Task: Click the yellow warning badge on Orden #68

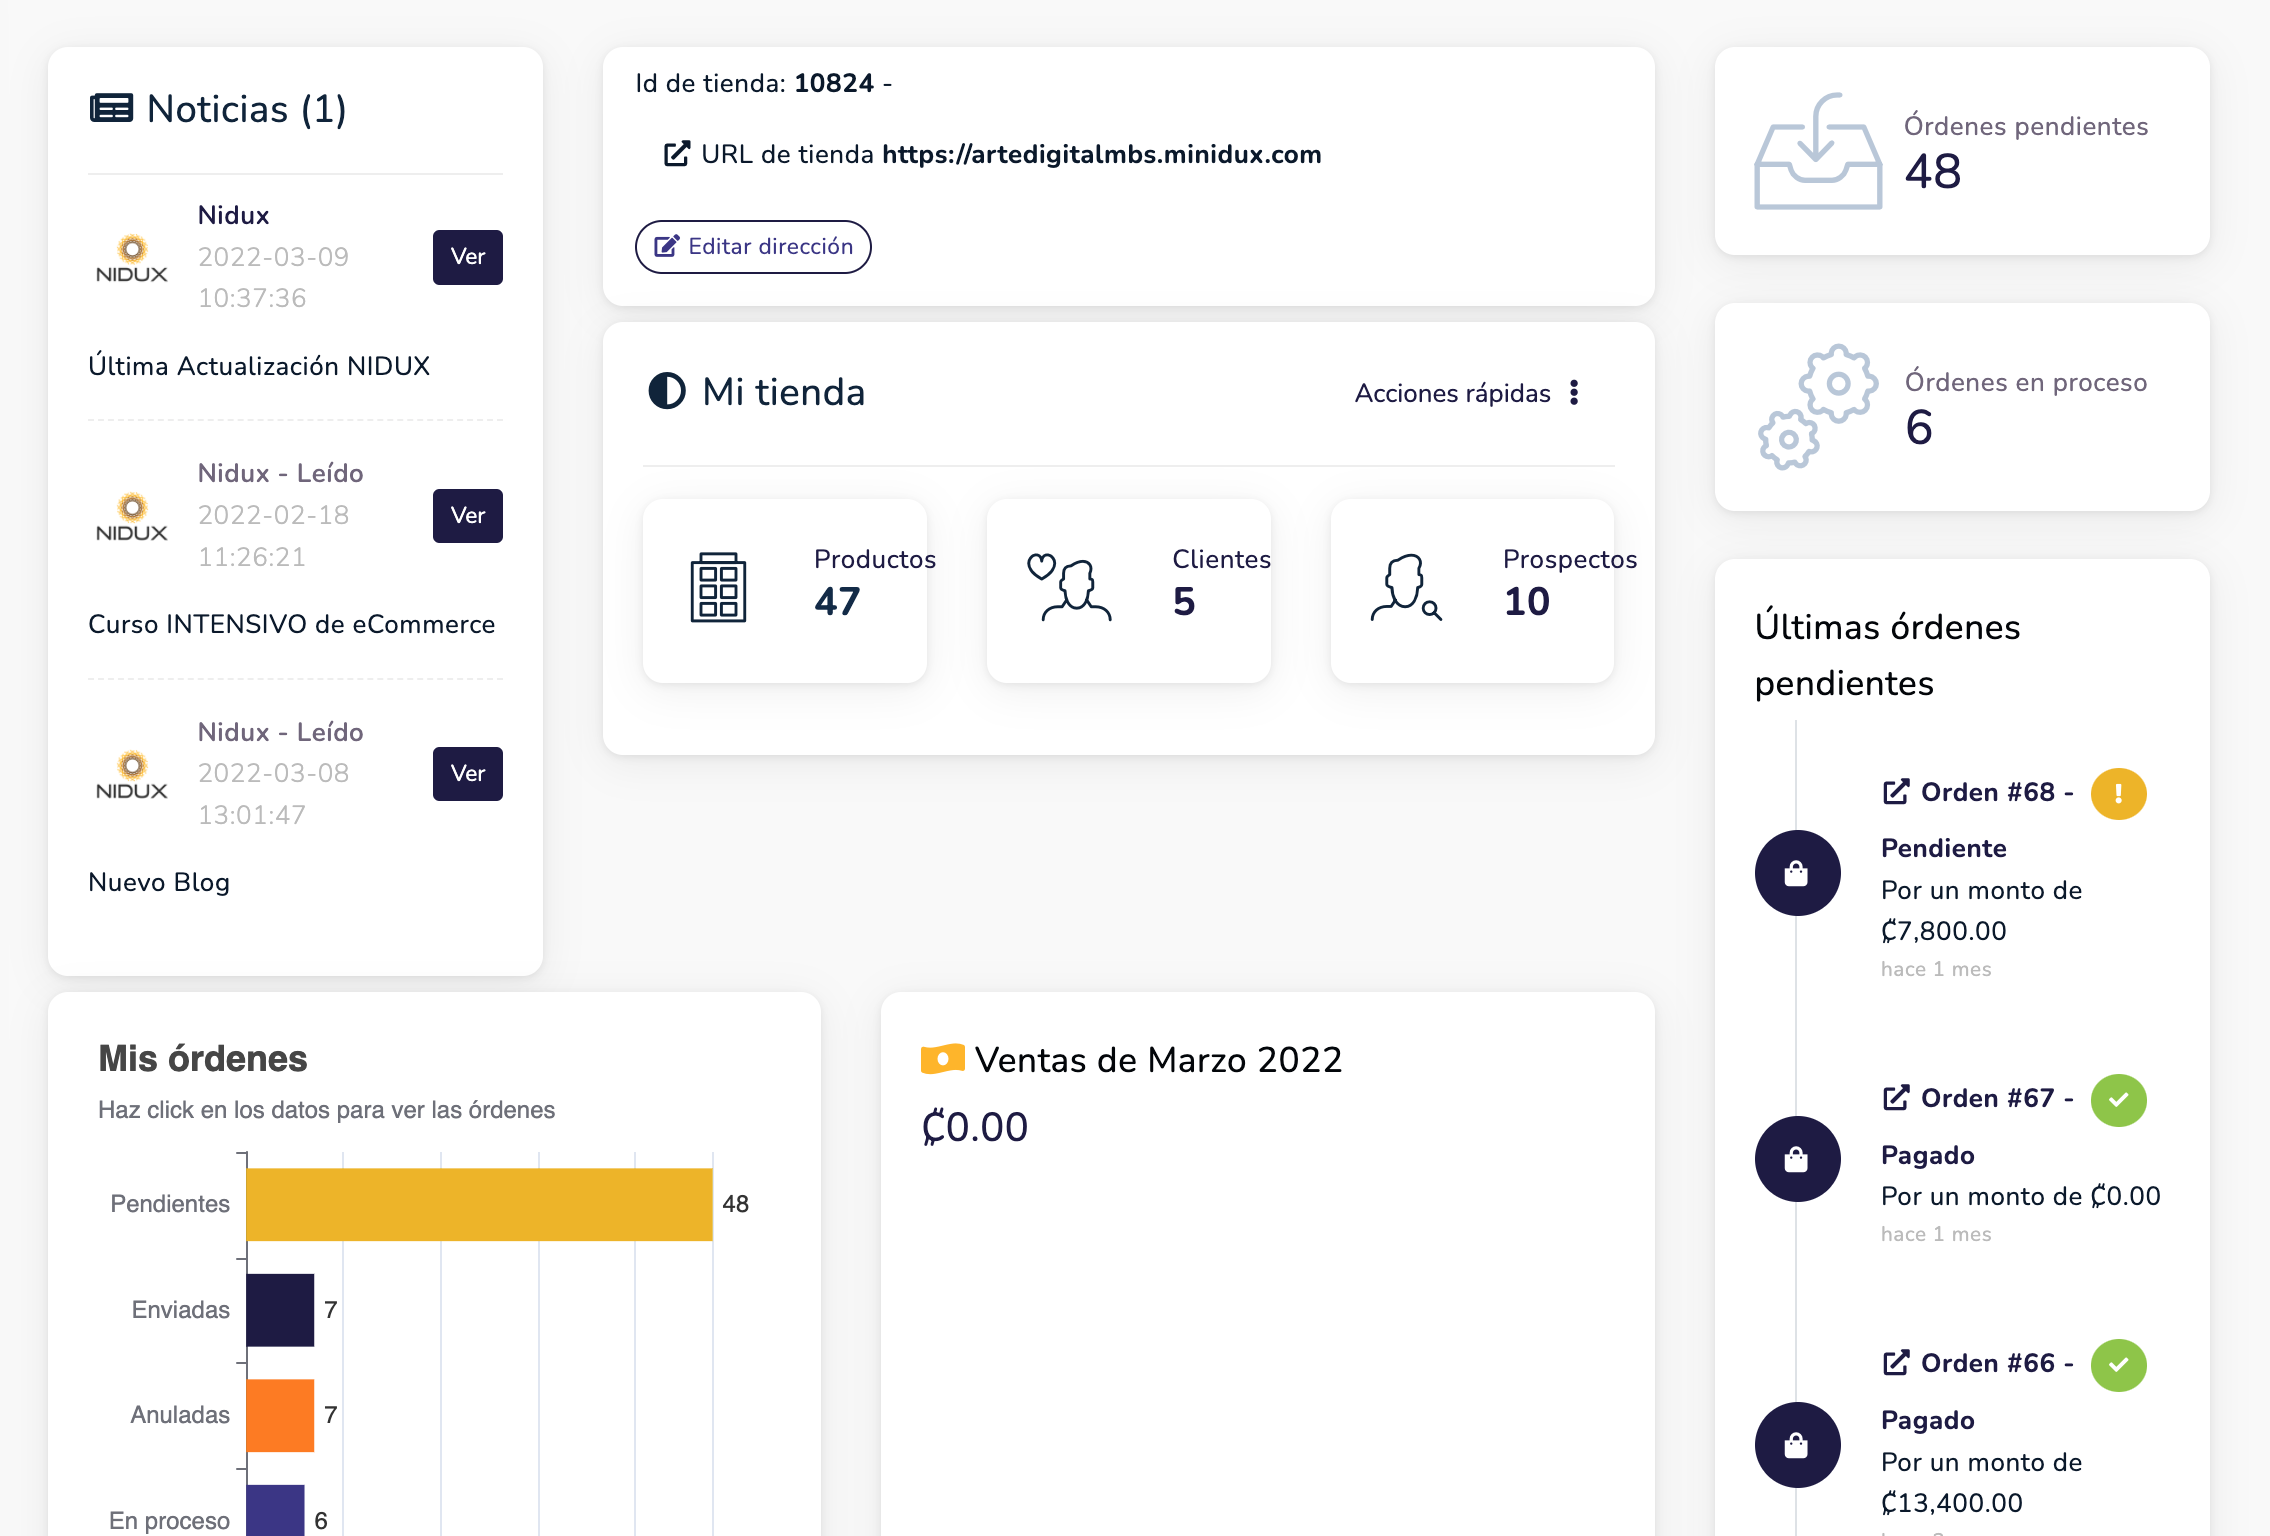Action: coord(2118,794)
